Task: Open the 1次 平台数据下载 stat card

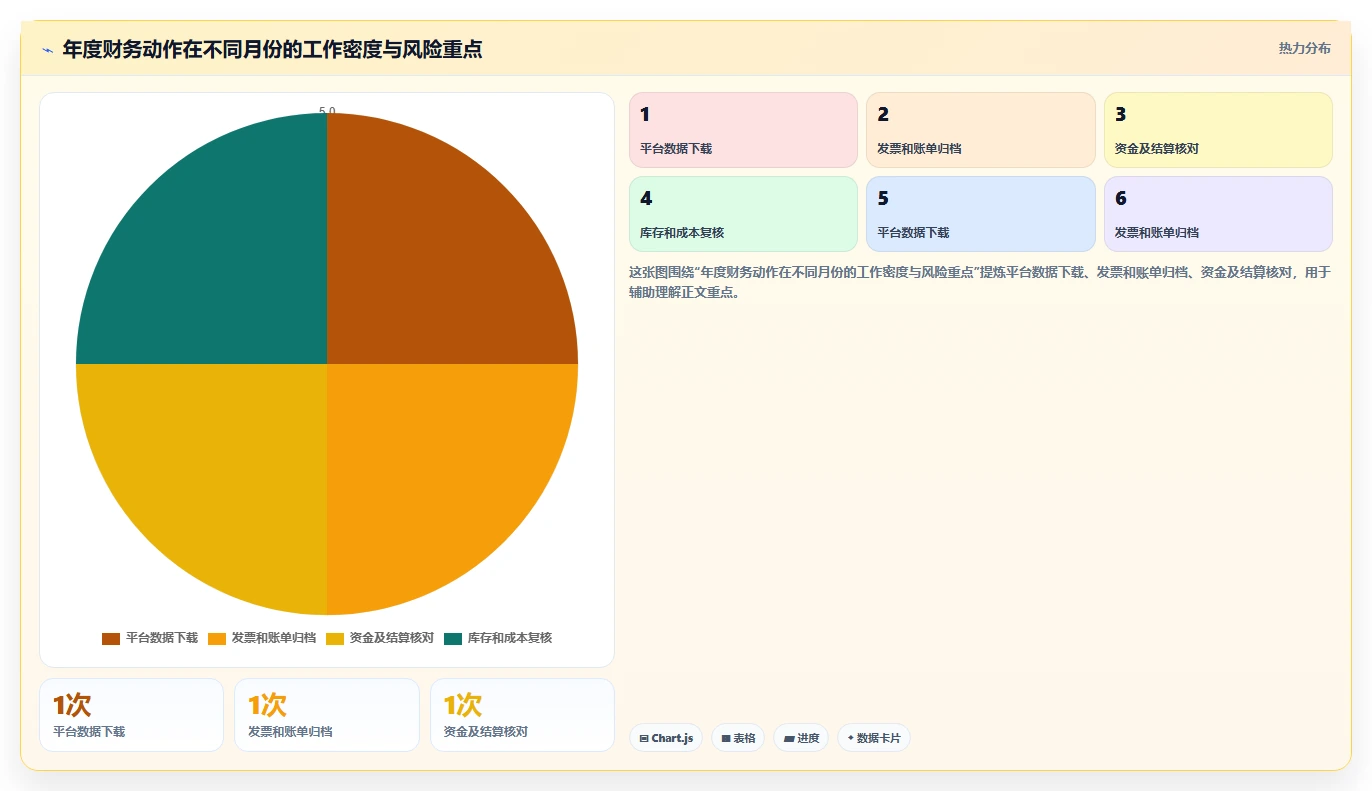Action: coord(131,715)
